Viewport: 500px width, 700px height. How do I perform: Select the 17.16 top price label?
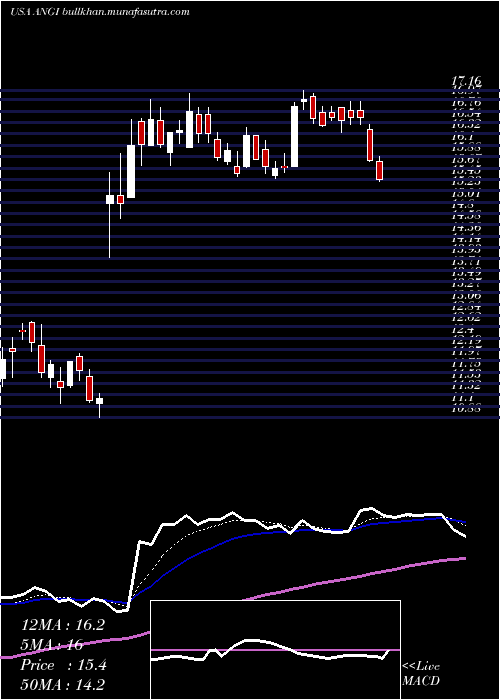coord(466,82)
